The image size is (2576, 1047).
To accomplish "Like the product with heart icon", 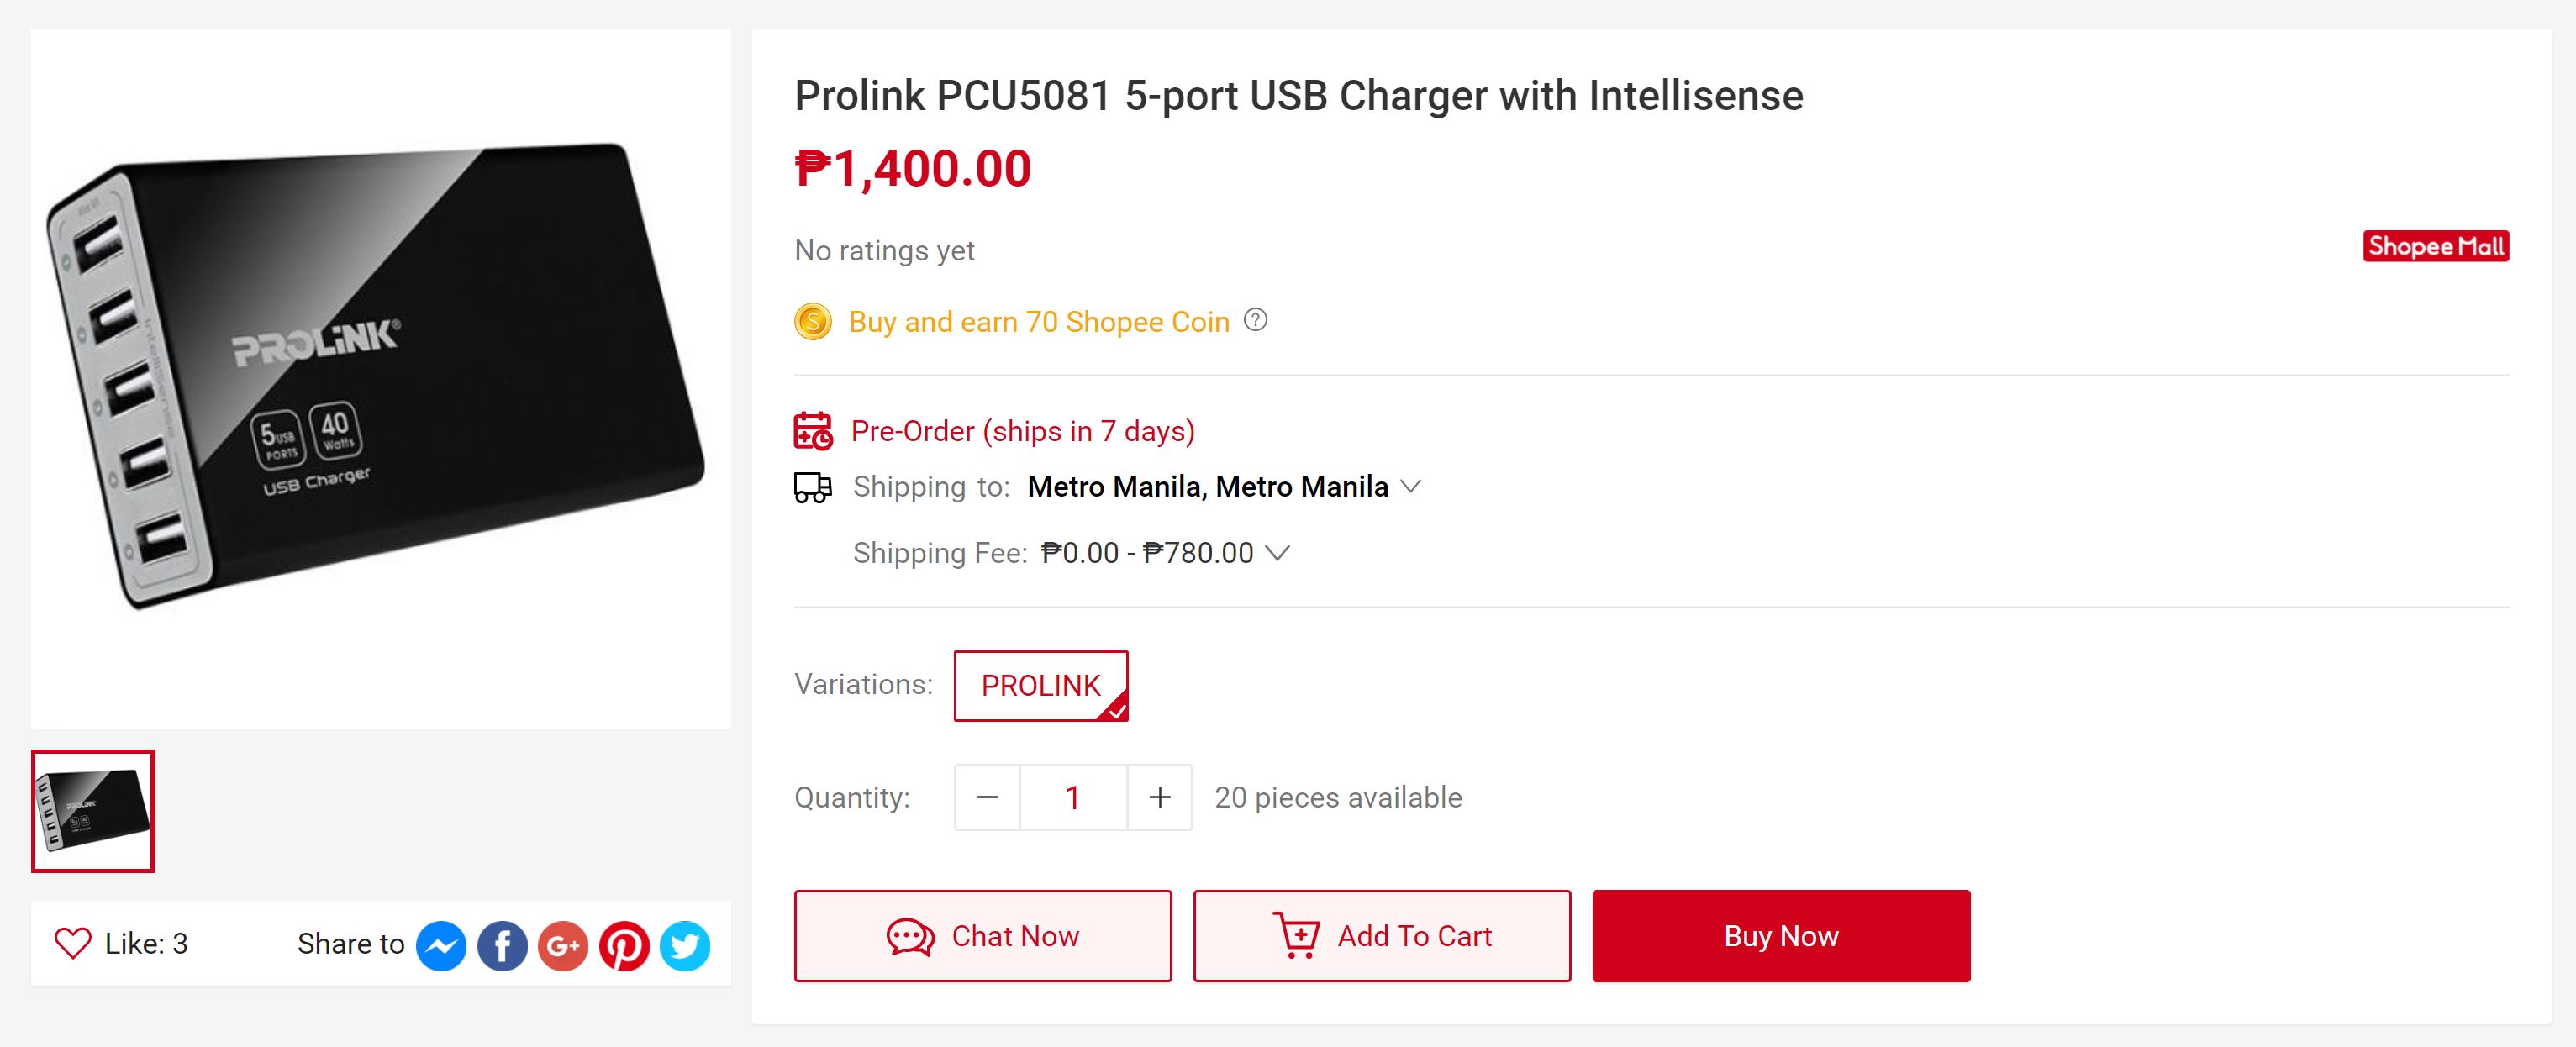I will [73, 943].
